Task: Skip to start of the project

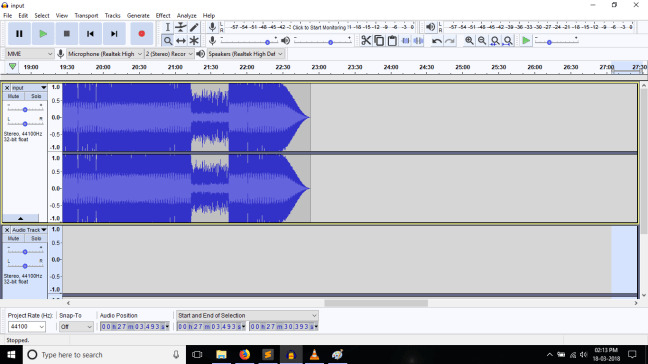Action: pos(90,34)
